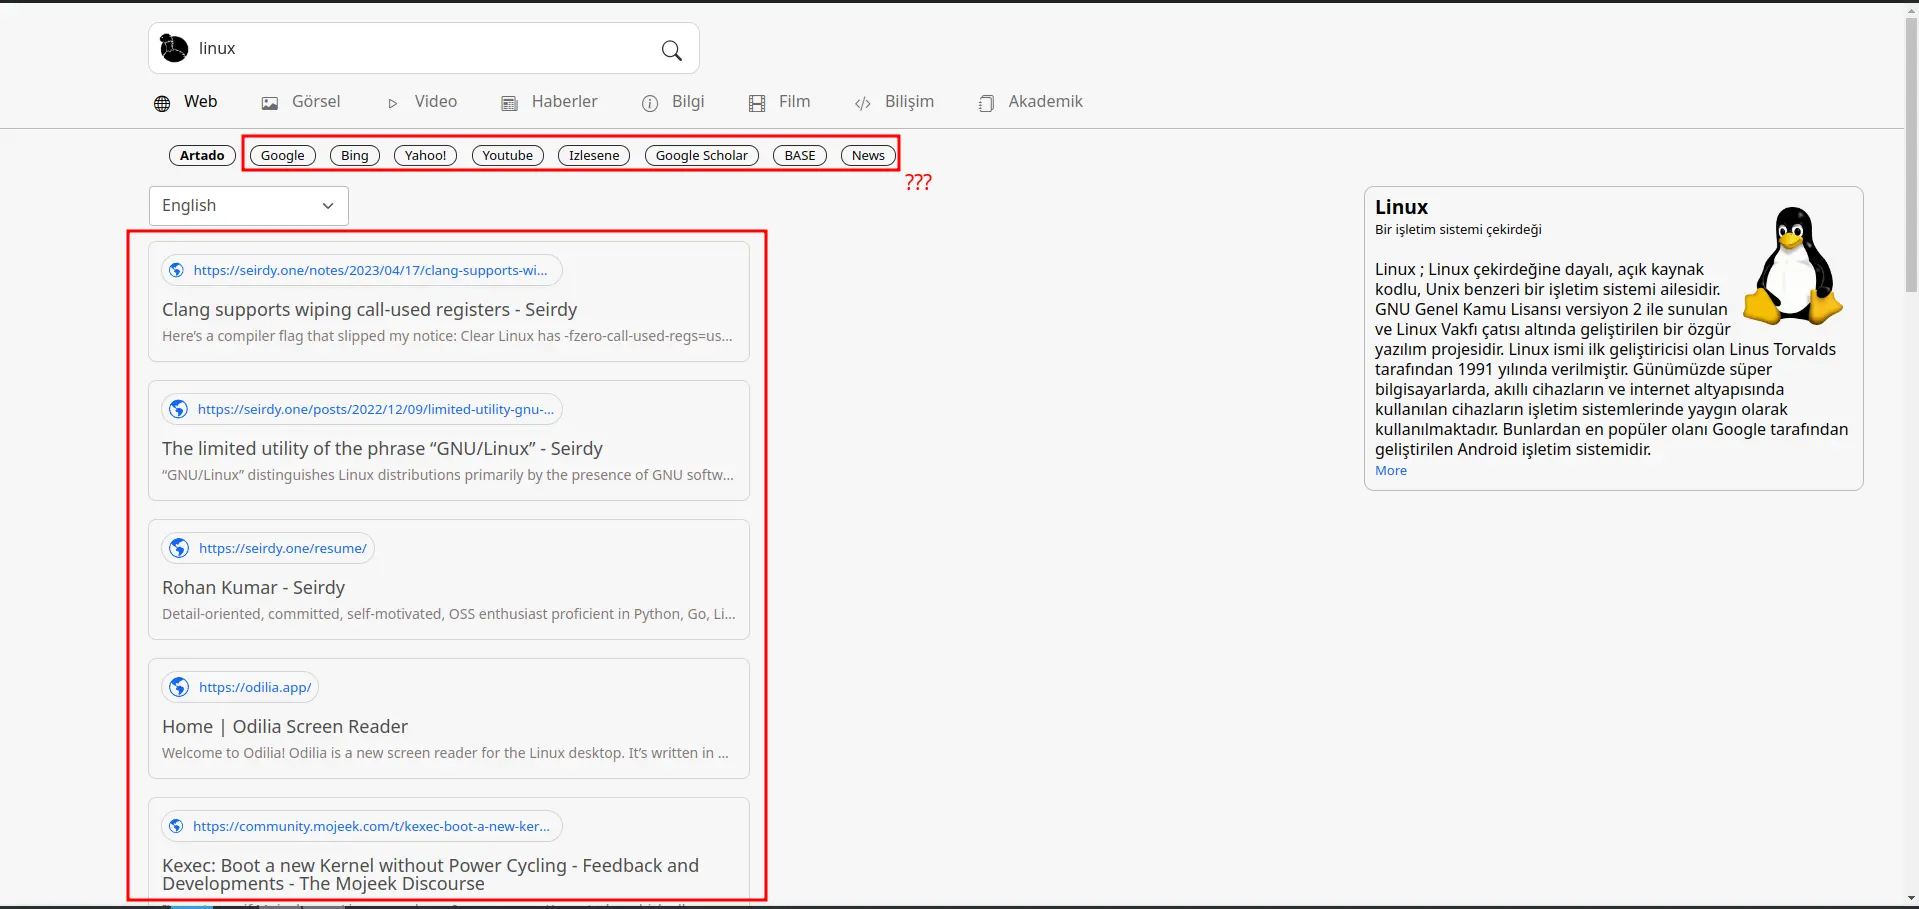Click the image icon beside Görsel
1919x909 pixels.
coord(270,103)
